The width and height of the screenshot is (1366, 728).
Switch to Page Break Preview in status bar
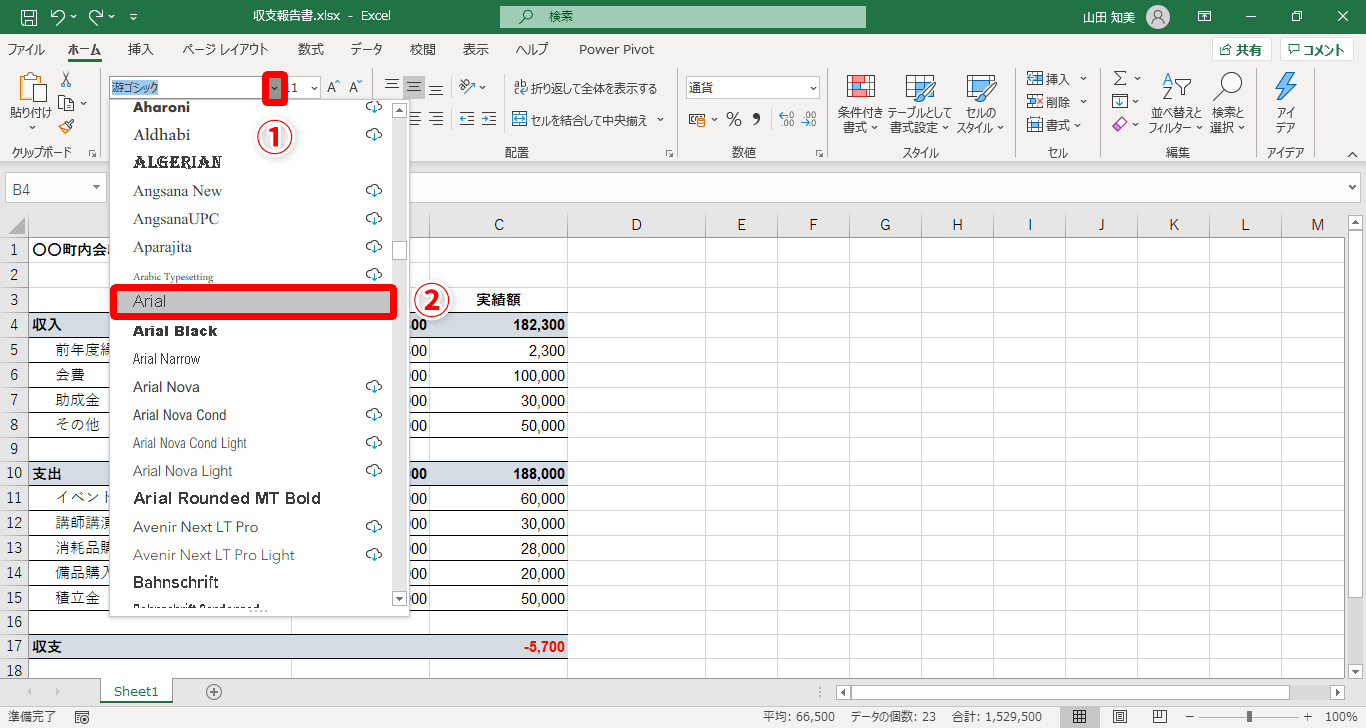(1159, 717)
